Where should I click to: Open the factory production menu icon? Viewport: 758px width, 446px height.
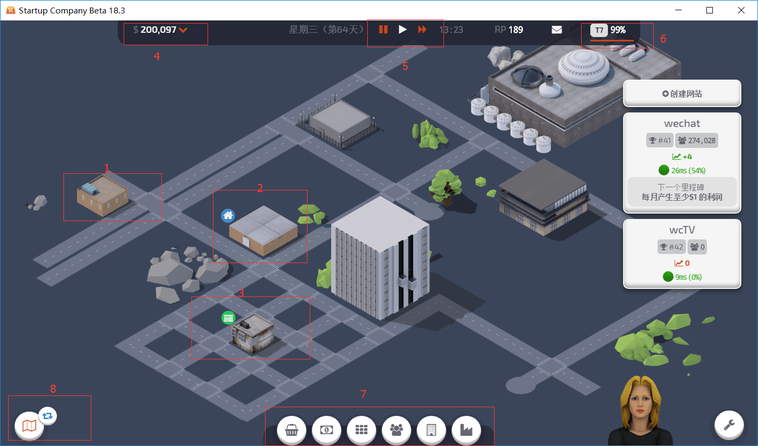tap(466, 430)
